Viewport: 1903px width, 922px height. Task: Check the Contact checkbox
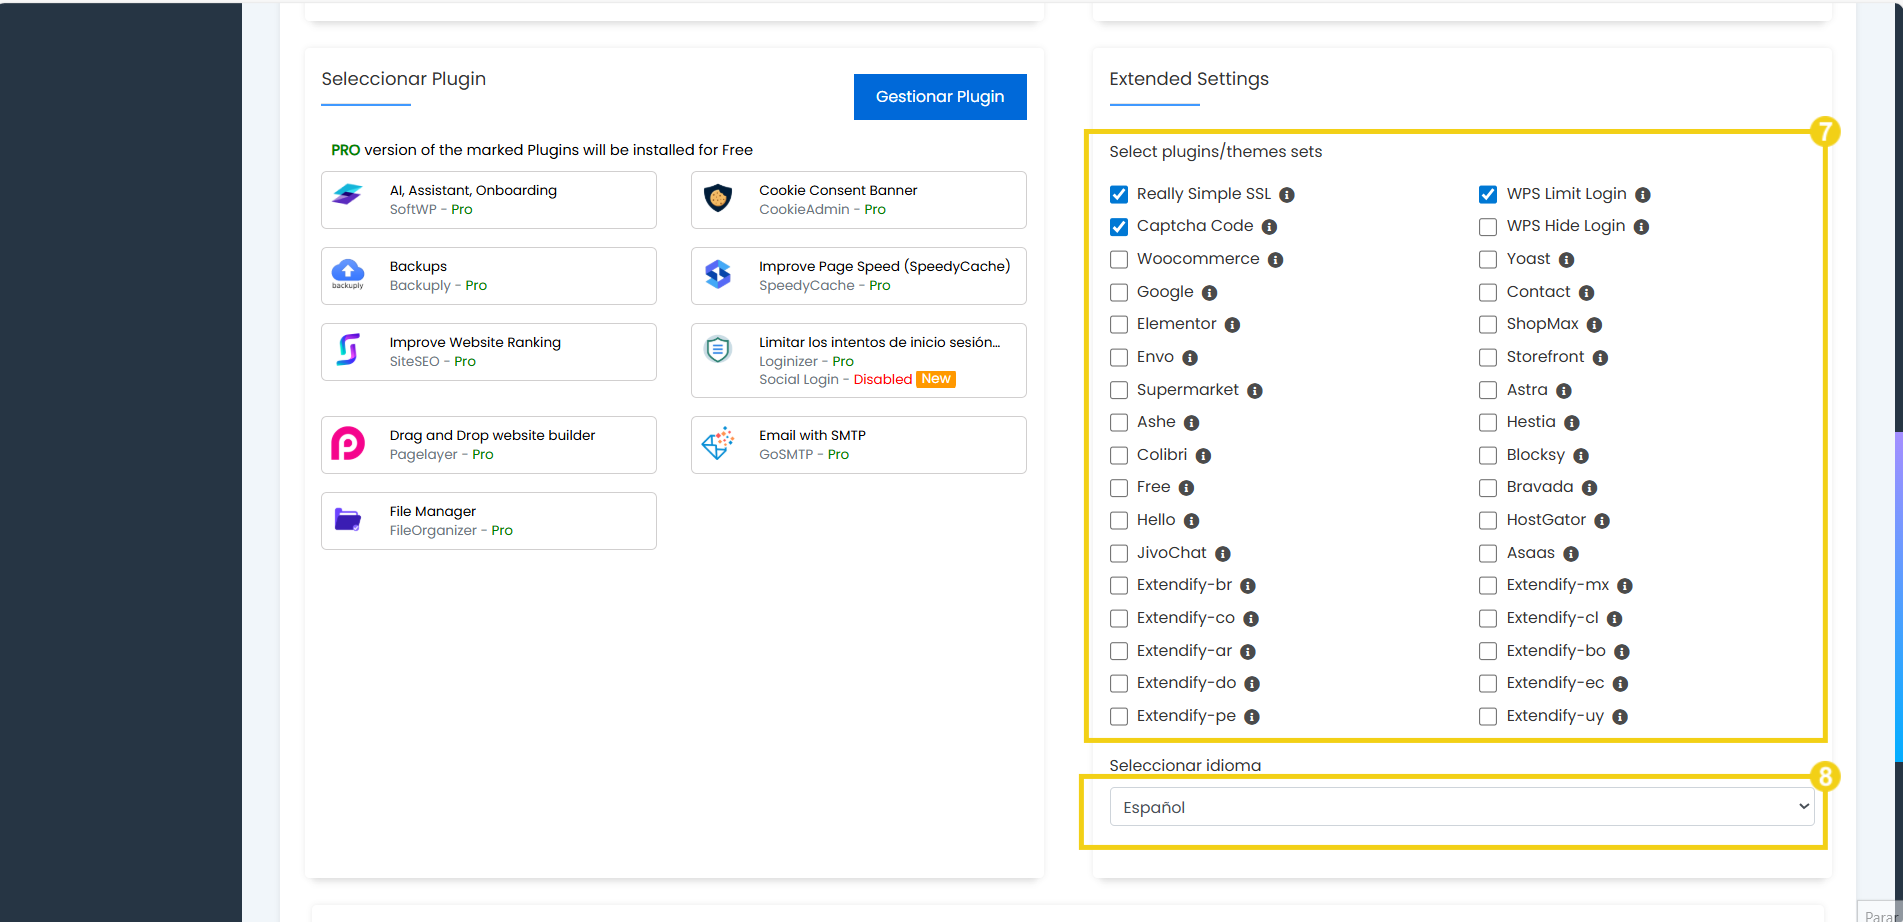tap(1488, 292)
